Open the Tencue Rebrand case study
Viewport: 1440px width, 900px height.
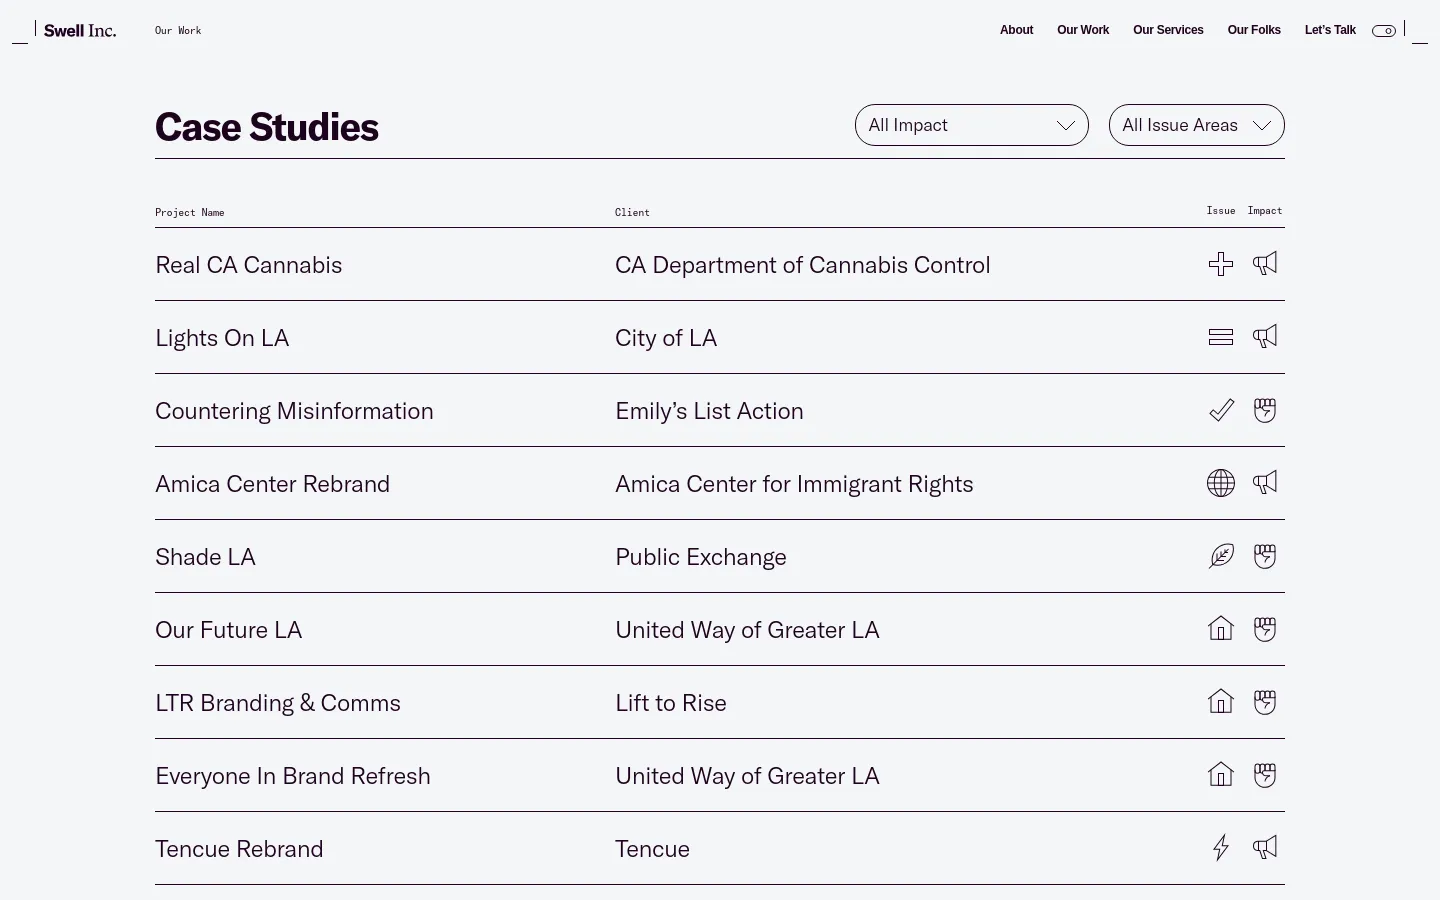(x=239, y=849)
